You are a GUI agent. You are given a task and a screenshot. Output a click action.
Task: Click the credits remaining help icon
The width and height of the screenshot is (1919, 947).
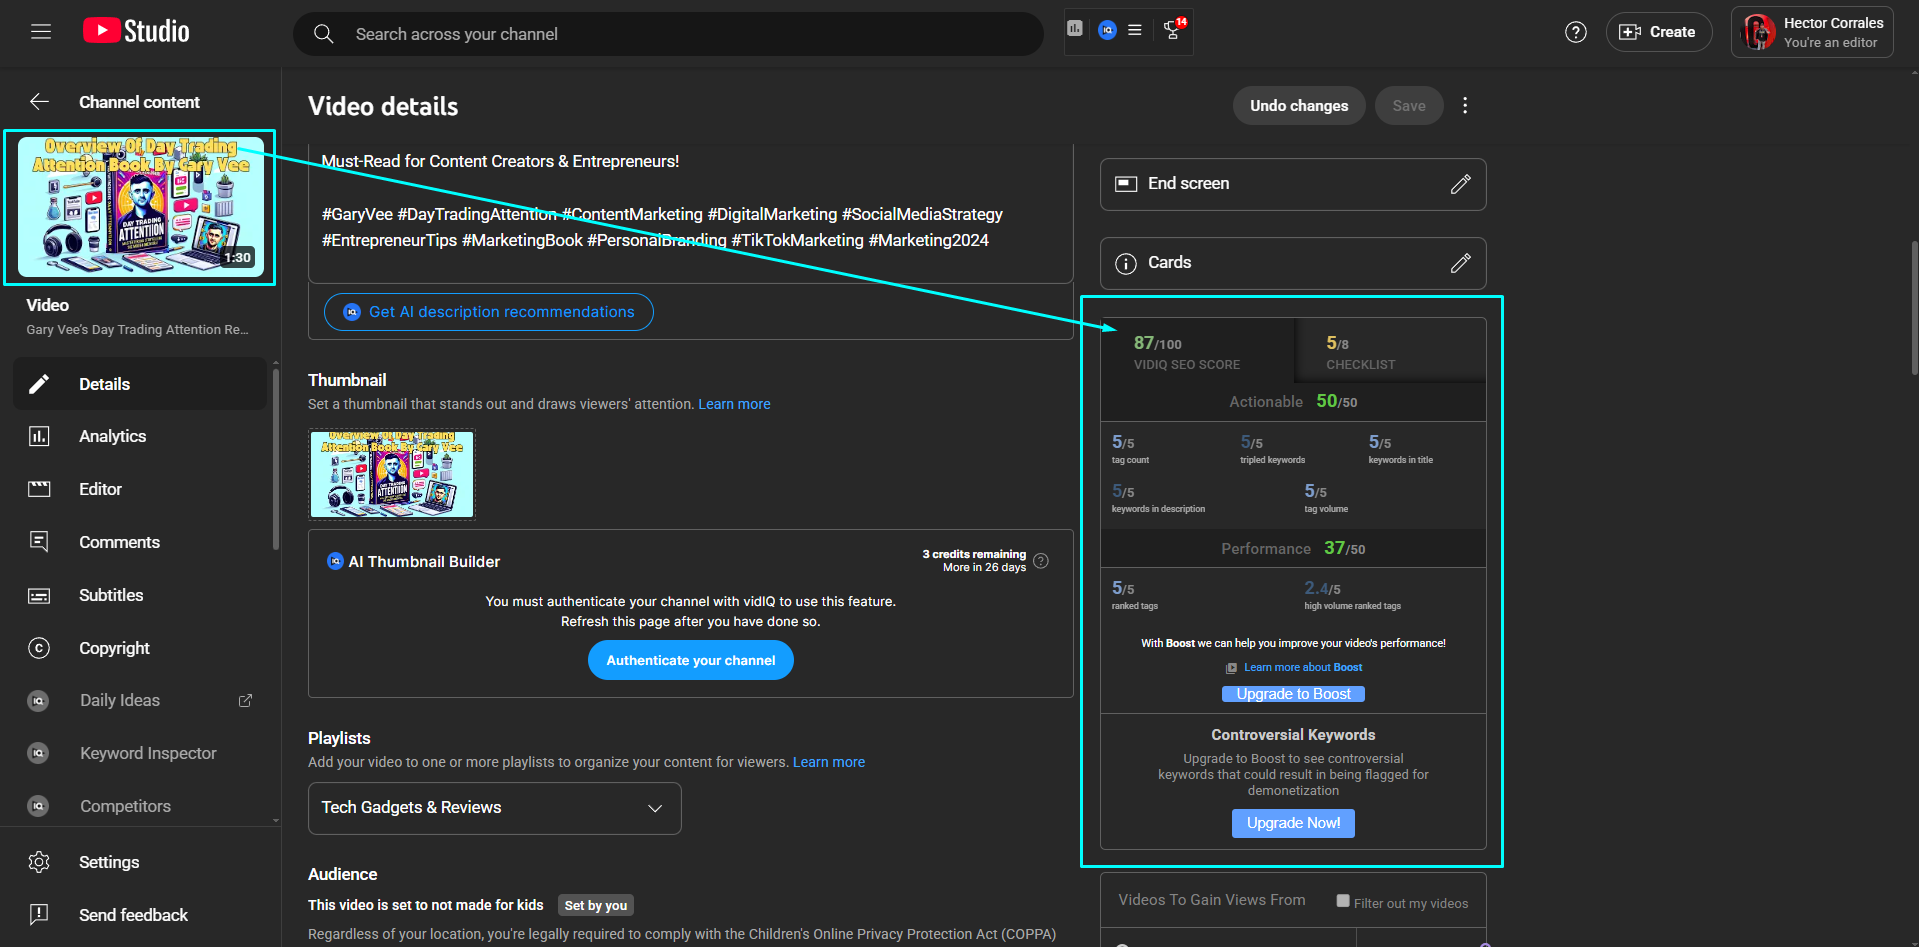[1041, 561]
